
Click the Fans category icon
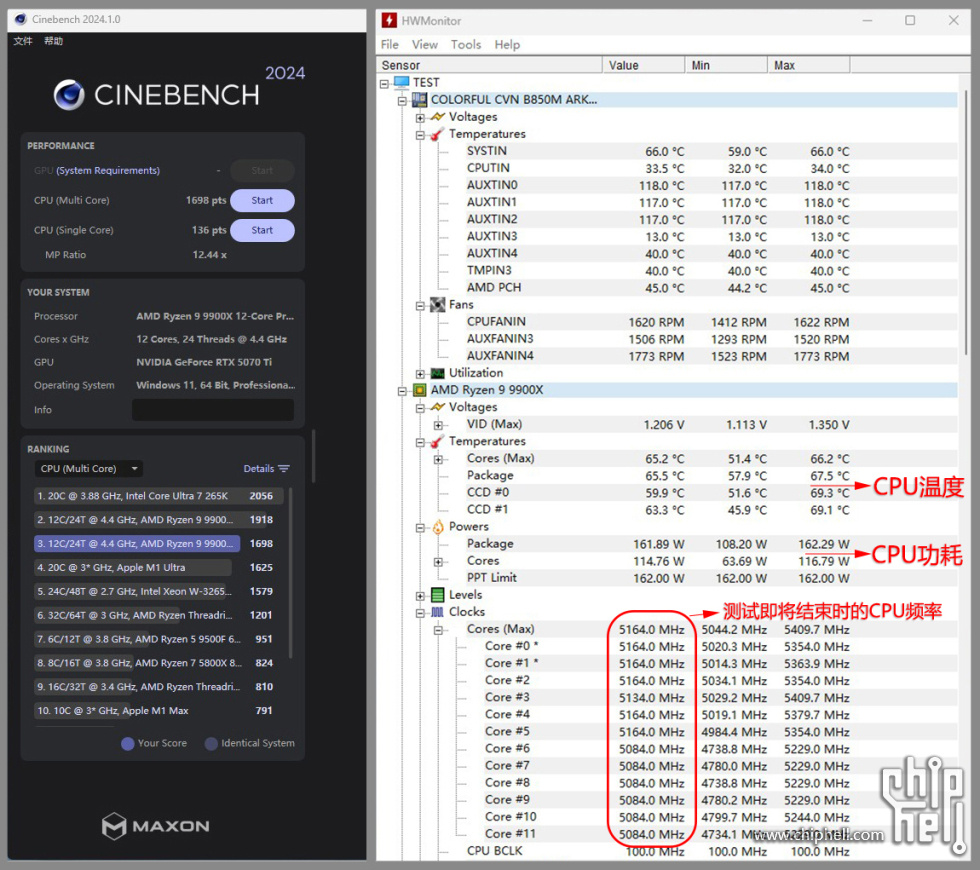click(438, 305)
